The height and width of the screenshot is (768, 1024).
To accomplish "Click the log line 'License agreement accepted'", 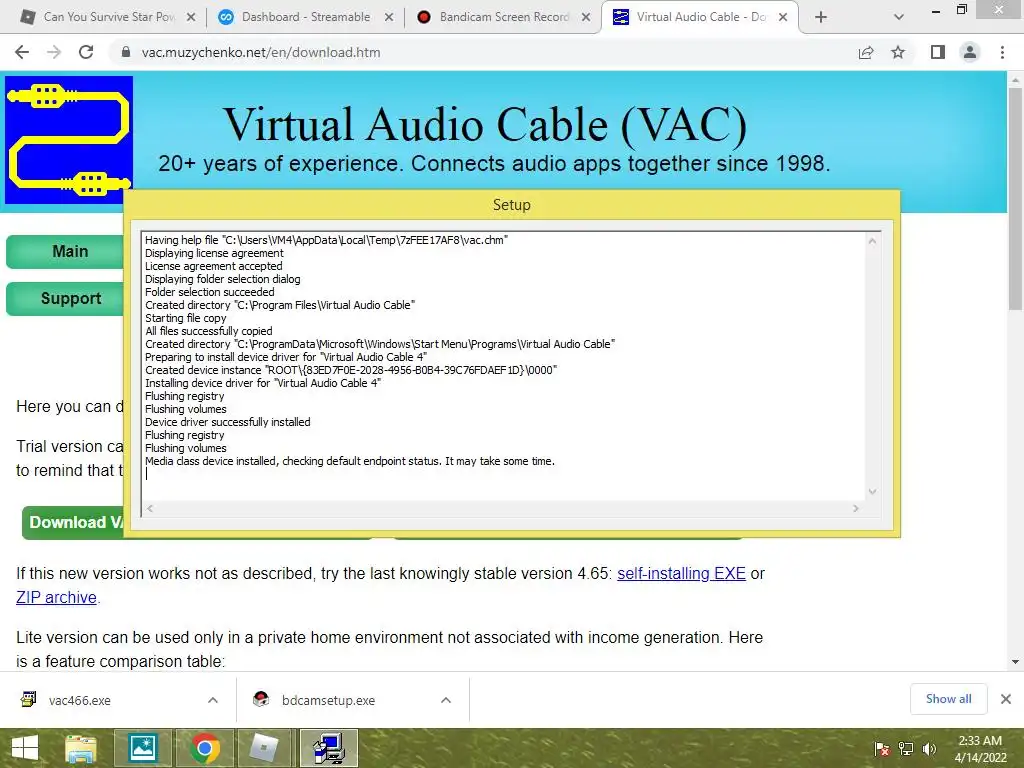I will click(x=214, y=266).
